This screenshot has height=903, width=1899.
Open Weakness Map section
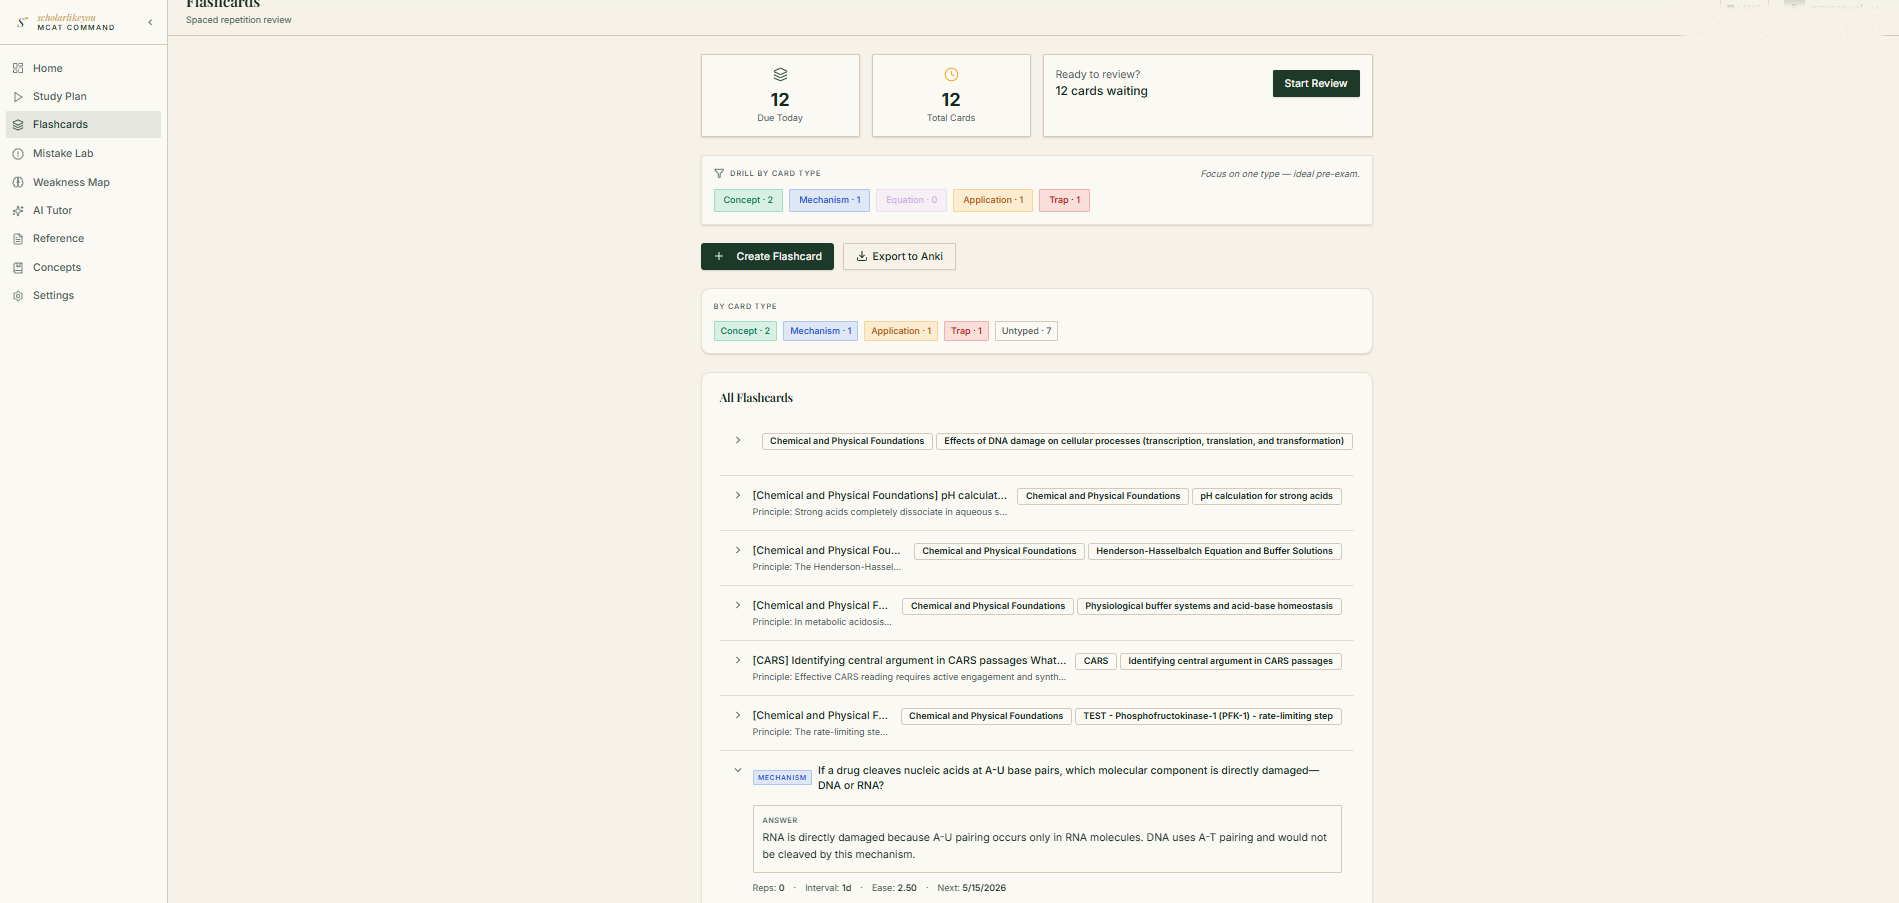(x=83, y=182)
